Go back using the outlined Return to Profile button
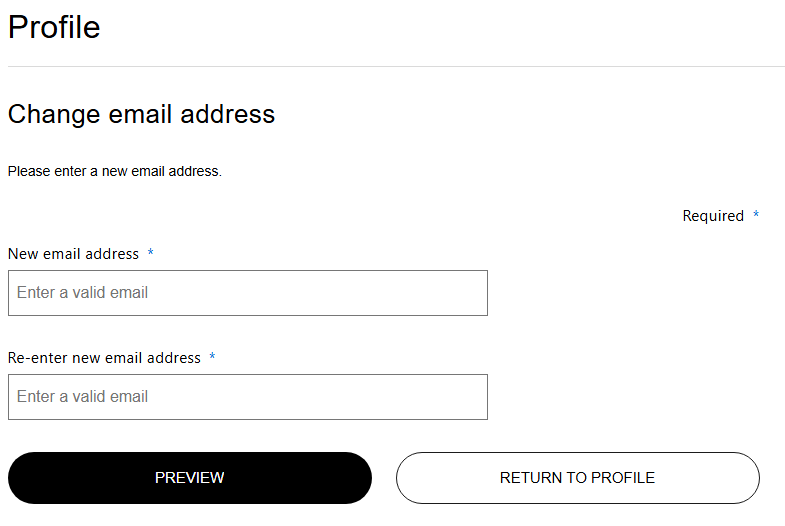785x526 pixels. click(x=577, y=478)
